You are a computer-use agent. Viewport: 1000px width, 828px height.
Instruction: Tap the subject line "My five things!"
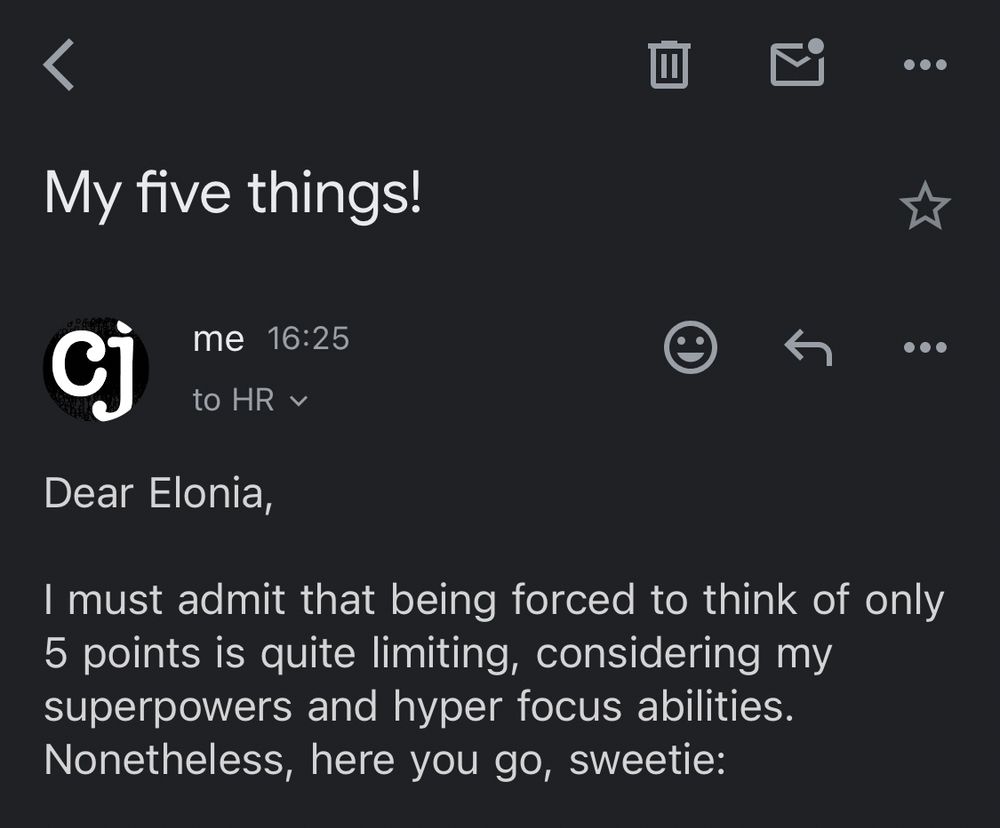click(x=232, y=194)
